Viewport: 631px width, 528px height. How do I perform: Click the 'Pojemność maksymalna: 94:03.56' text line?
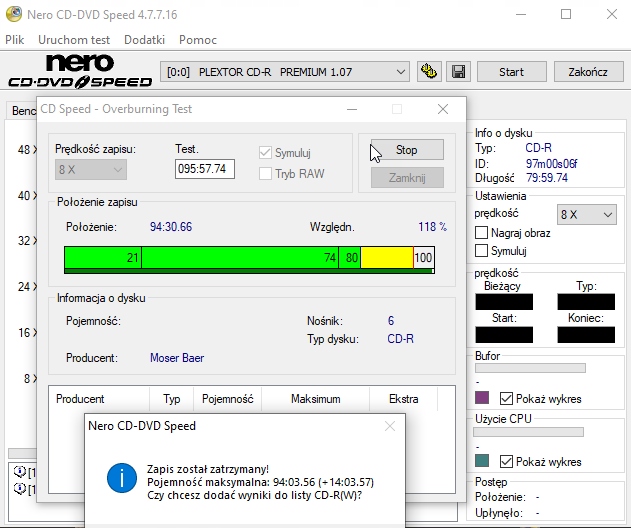pyautogui.click(x=260, y=482)
